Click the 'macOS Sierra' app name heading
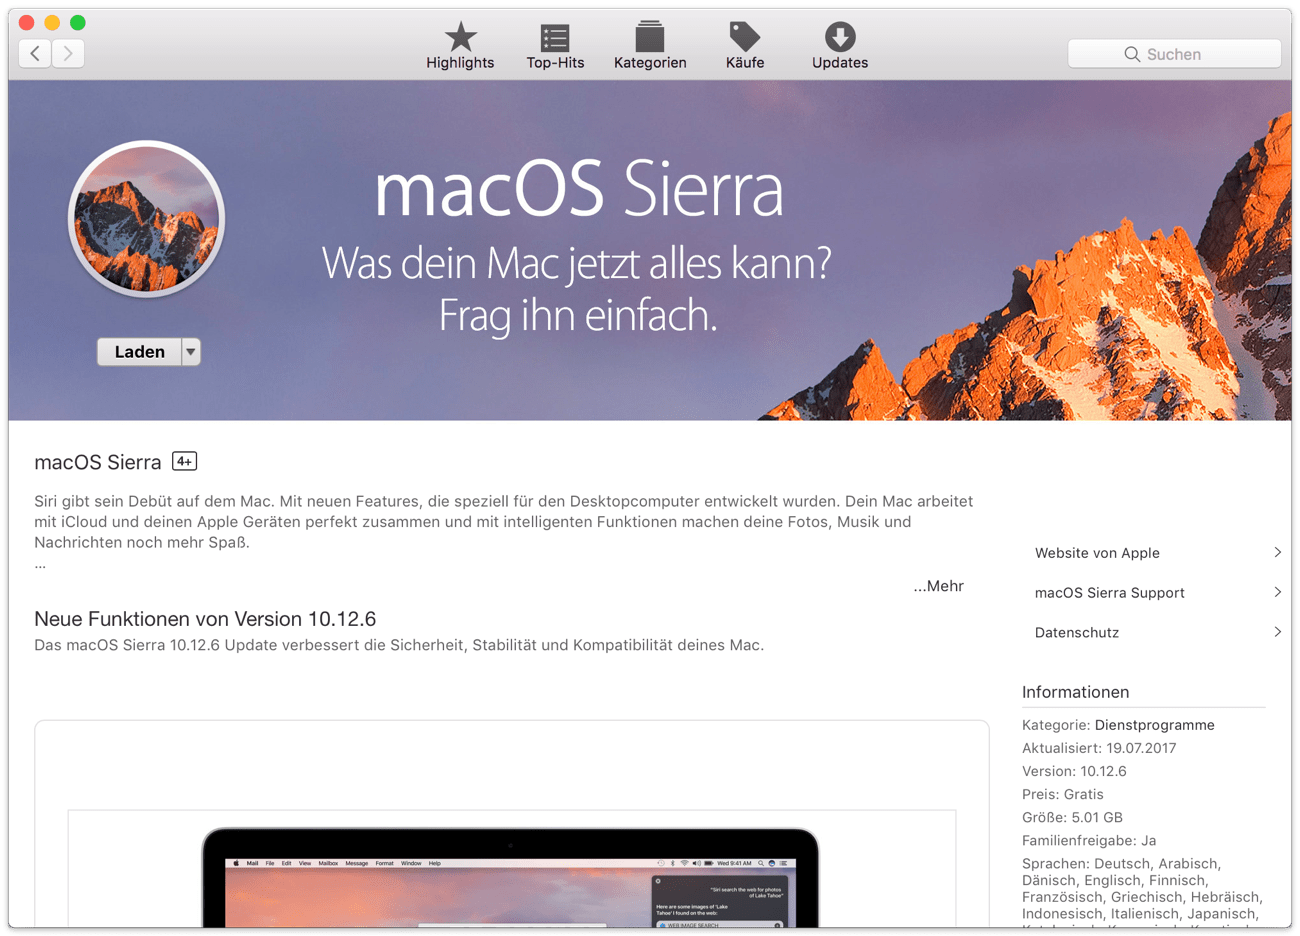Viewport: 1300px width, 936px height. [97, 462]
